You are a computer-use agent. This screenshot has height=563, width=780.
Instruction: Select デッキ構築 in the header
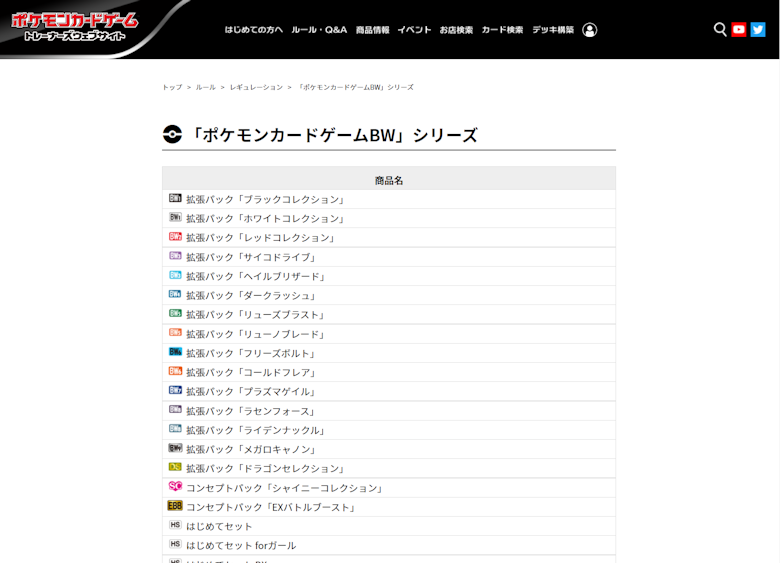click(x=553, y=30)
